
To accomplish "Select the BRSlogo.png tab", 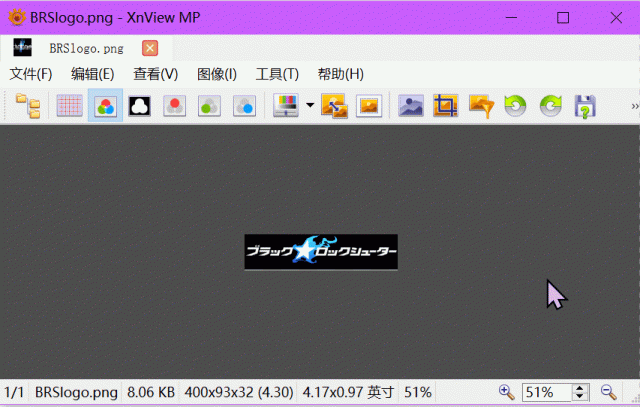I will click(86, 49).
